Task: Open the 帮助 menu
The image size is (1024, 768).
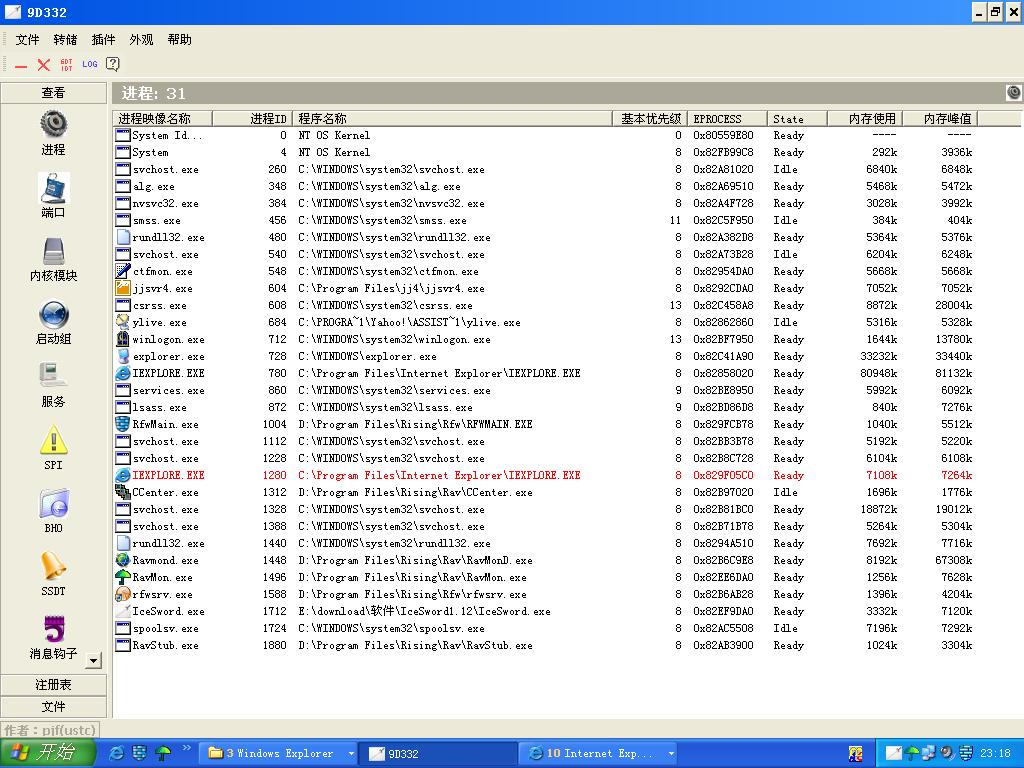Action: (180, 40)
